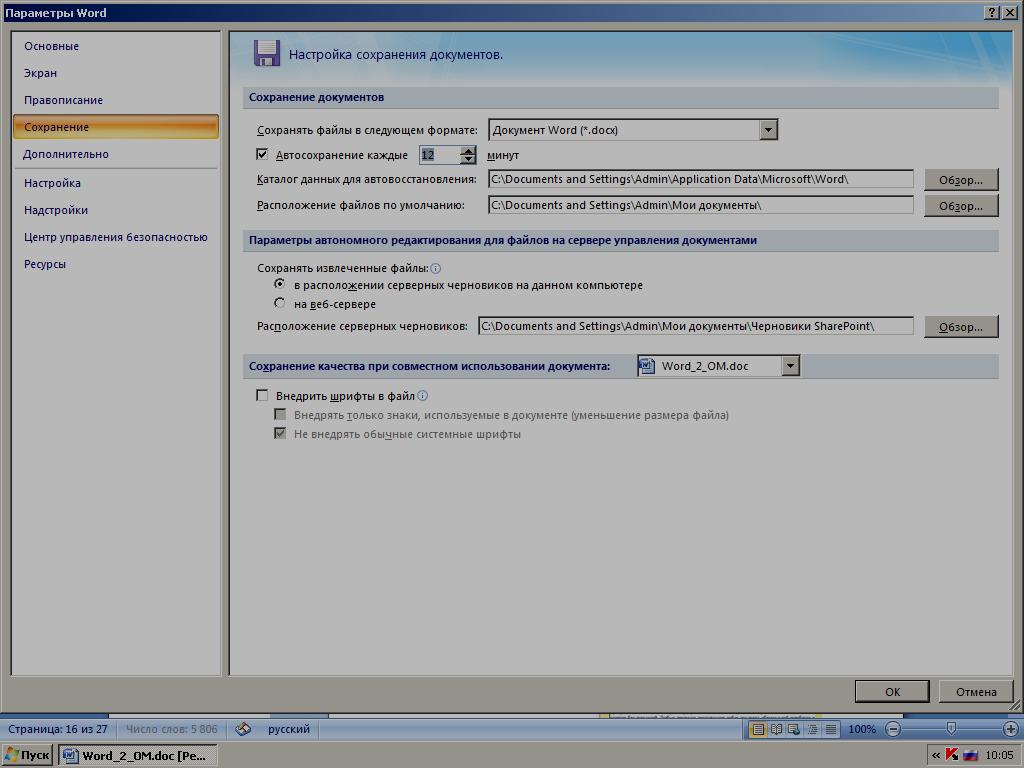Click the 'Отмена' cancel button
This screenshot has width=1024, height=768.
pyautogui.click(x=976, y=692)
